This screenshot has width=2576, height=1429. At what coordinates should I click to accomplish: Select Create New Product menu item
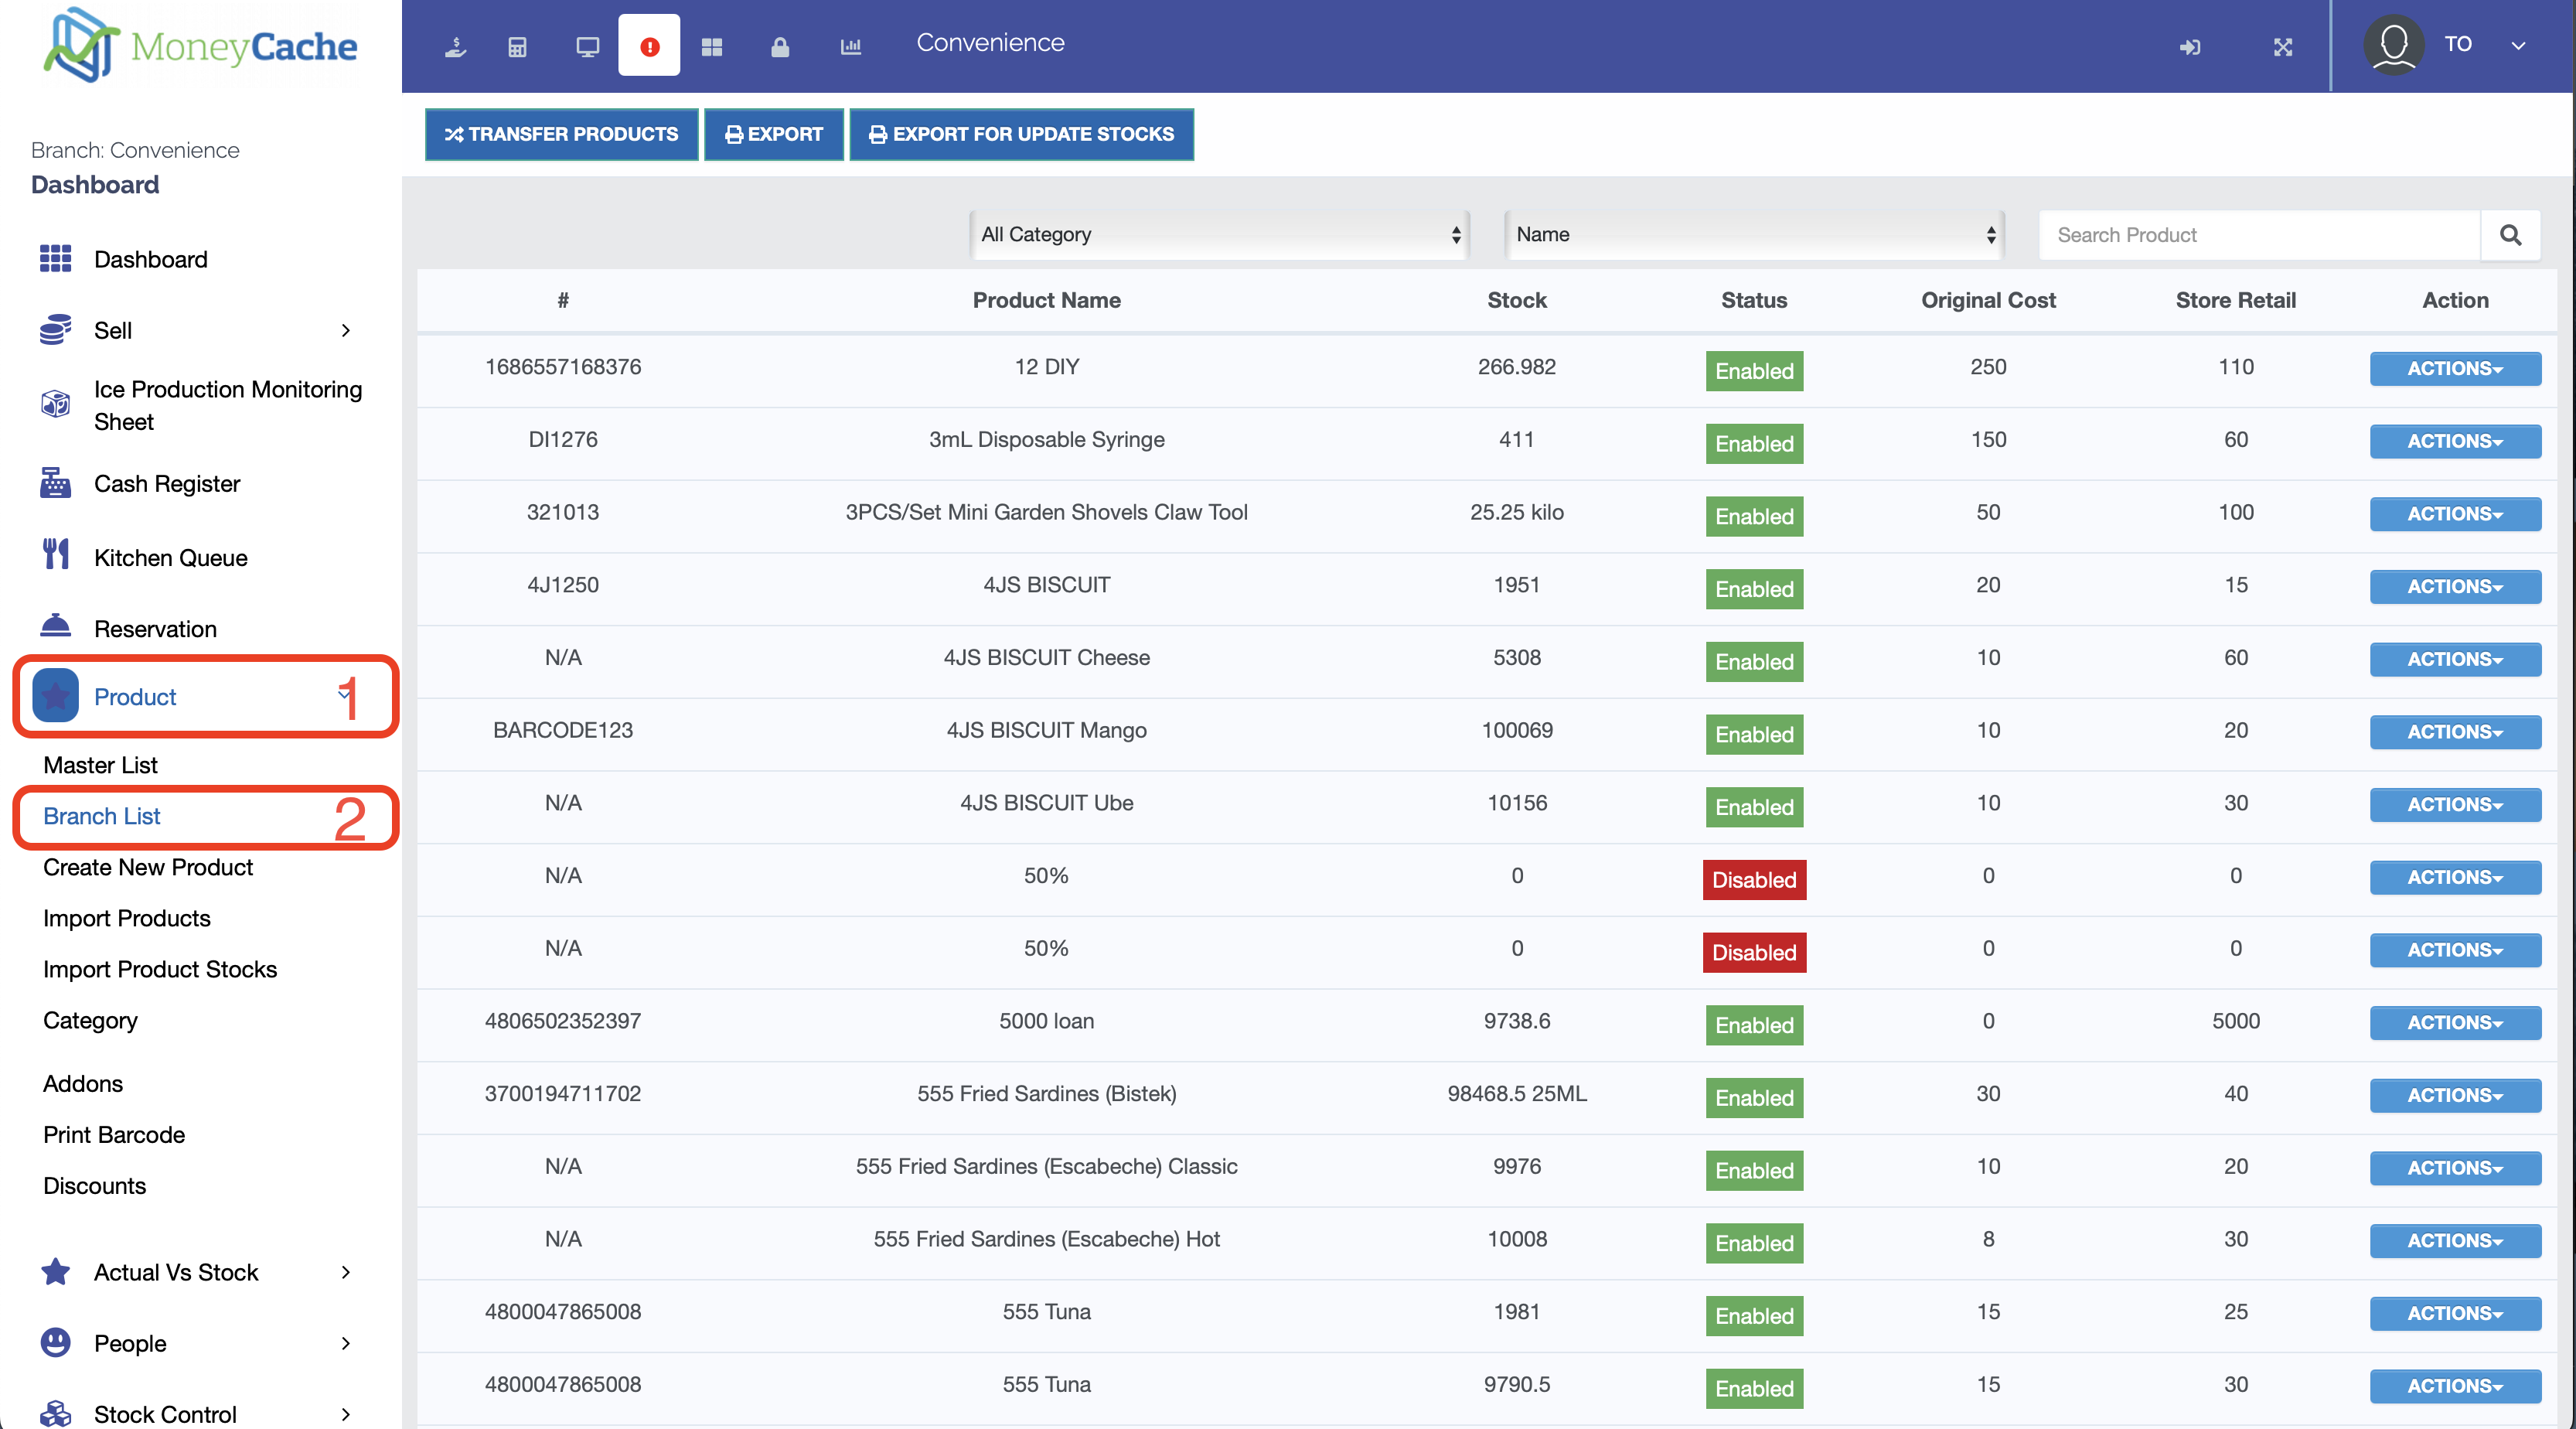coord(148,867)
